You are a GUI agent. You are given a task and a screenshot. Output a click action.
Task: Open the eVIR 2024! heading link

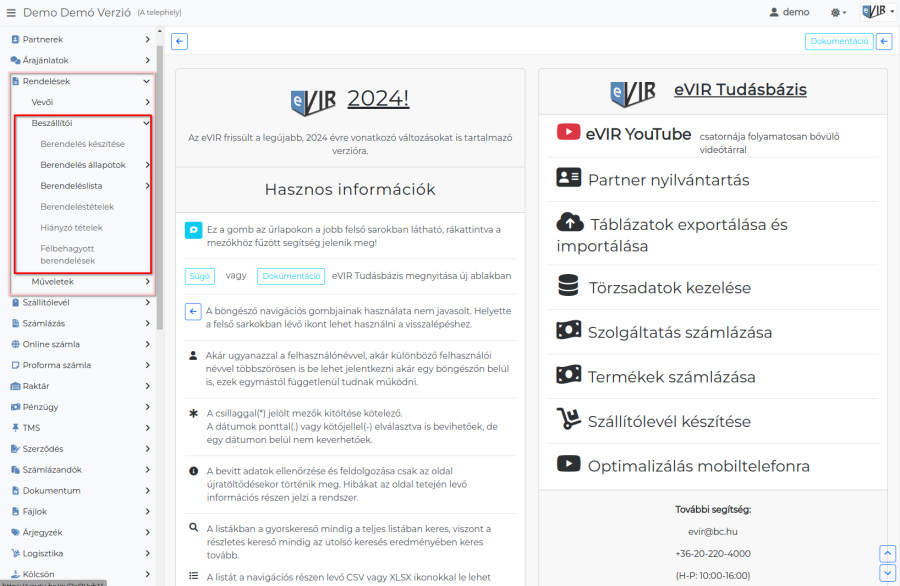[378, 99]
